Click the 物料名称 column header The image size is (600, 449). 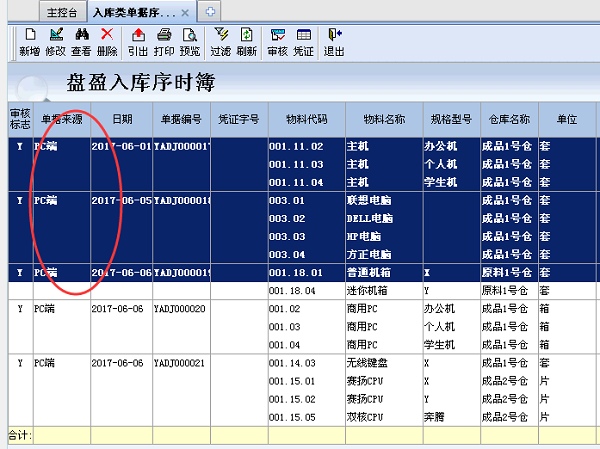(385, 118)
